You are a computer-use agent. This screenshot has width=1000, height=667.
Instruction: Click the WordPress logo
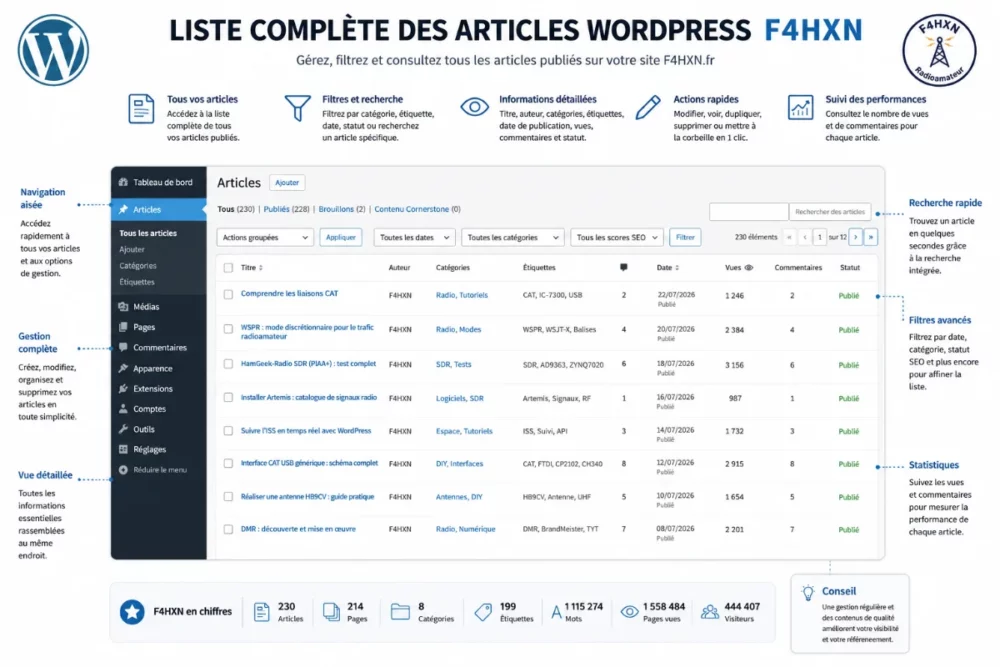[53, 50]
